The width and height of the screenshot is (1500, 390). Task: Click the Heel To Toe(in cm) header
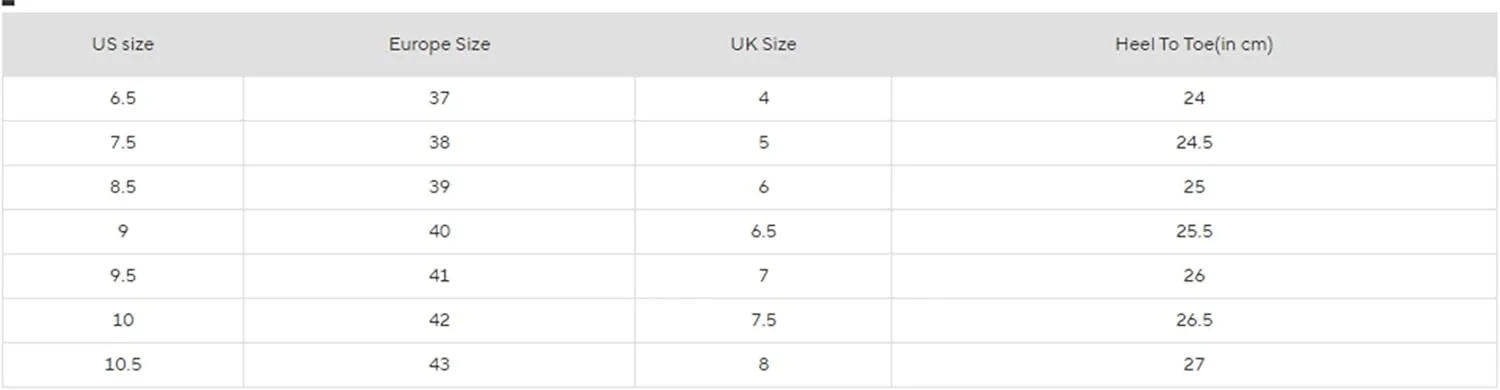tap(1194, 45)
